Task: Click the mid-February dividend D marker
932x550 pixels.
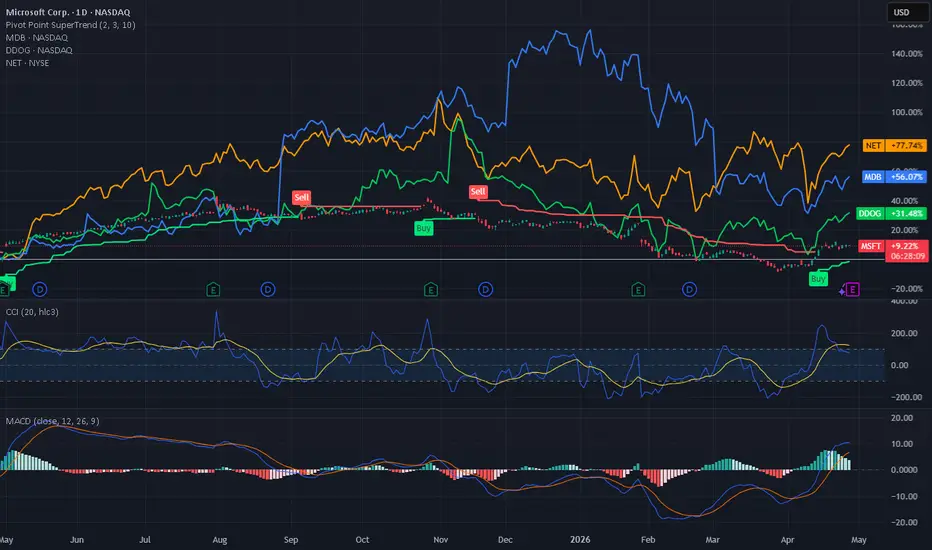Action: click(x=689, y=290)
